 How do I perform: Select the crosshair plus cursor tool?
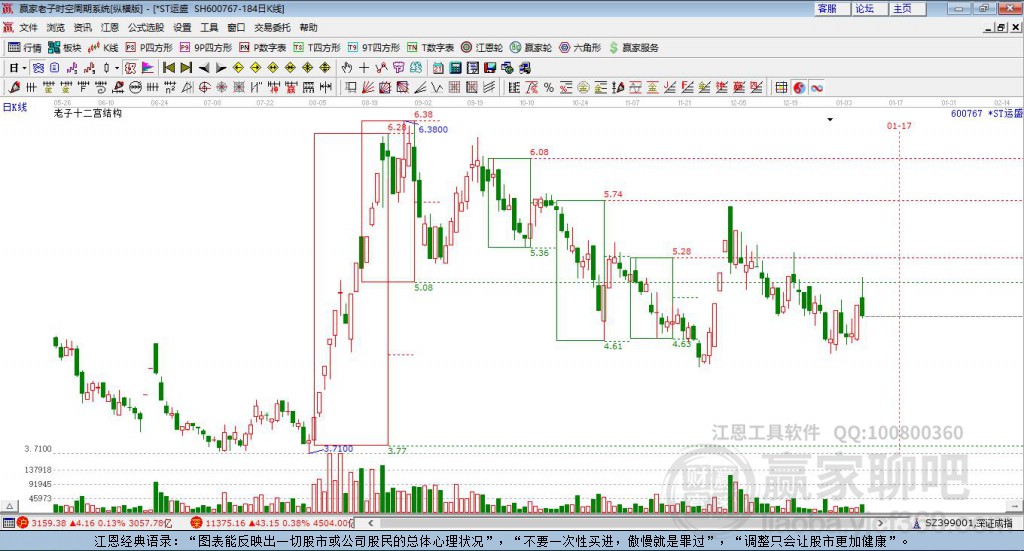[364, 68]
